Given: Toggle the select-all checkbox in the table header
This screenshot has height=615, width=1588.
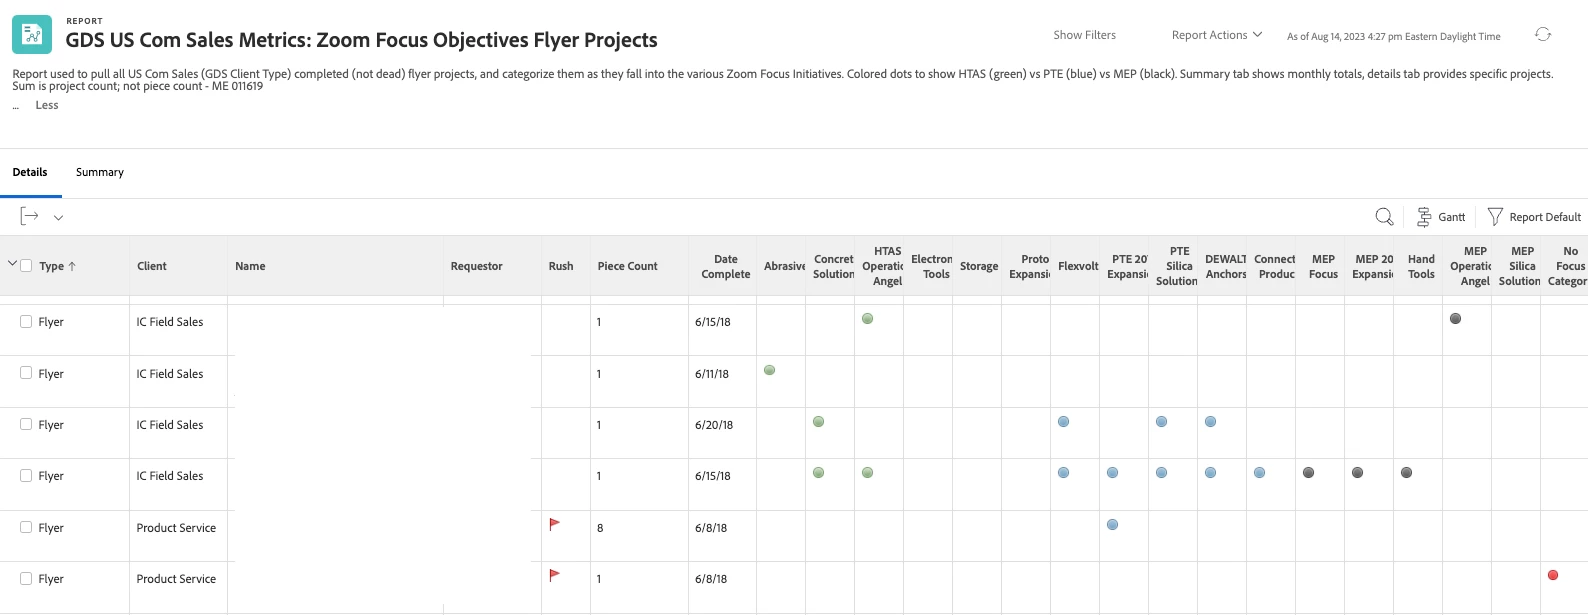Looking at the screenshot, I should point(27,266).
